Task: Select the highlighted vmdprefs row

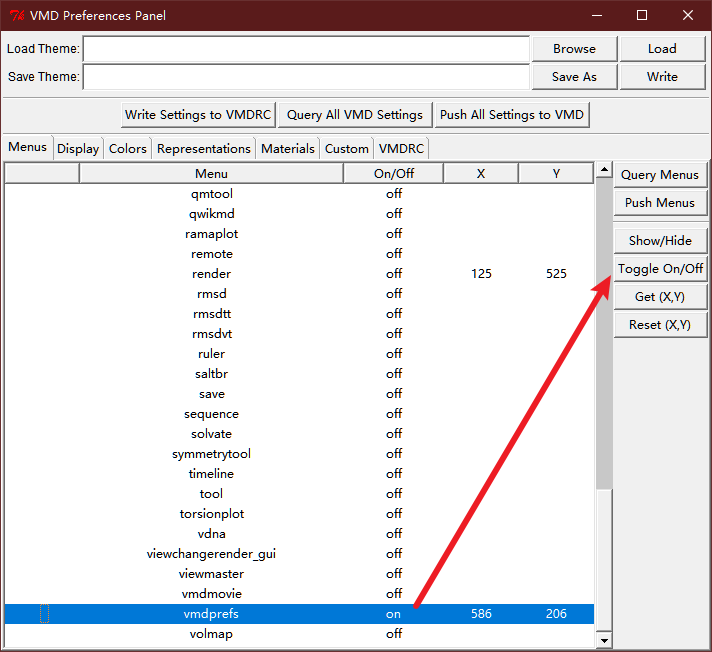Action: coord(299,614)
